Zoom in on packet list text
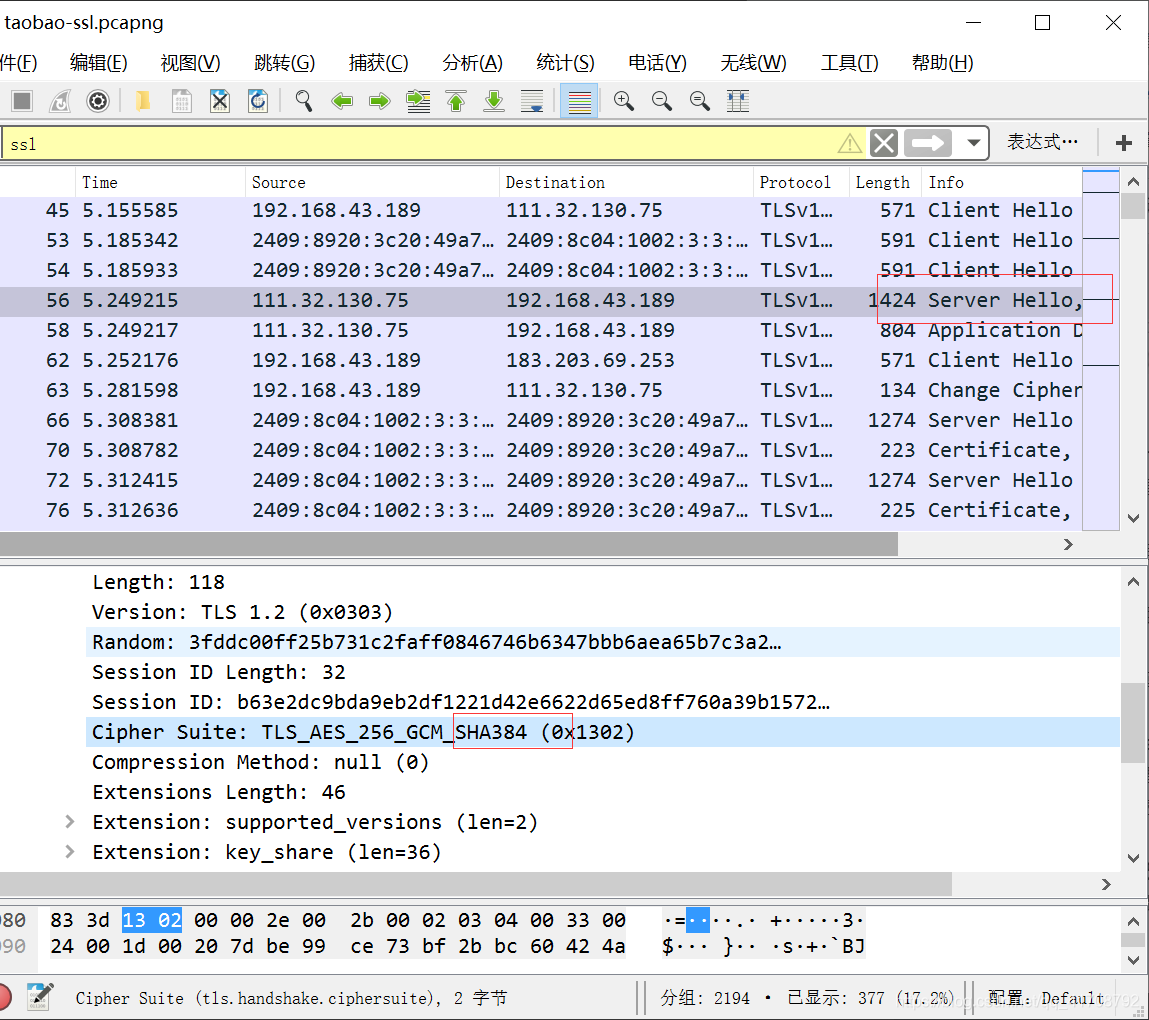This screenshot has width=1149, height=1020. tap(624, 100)
